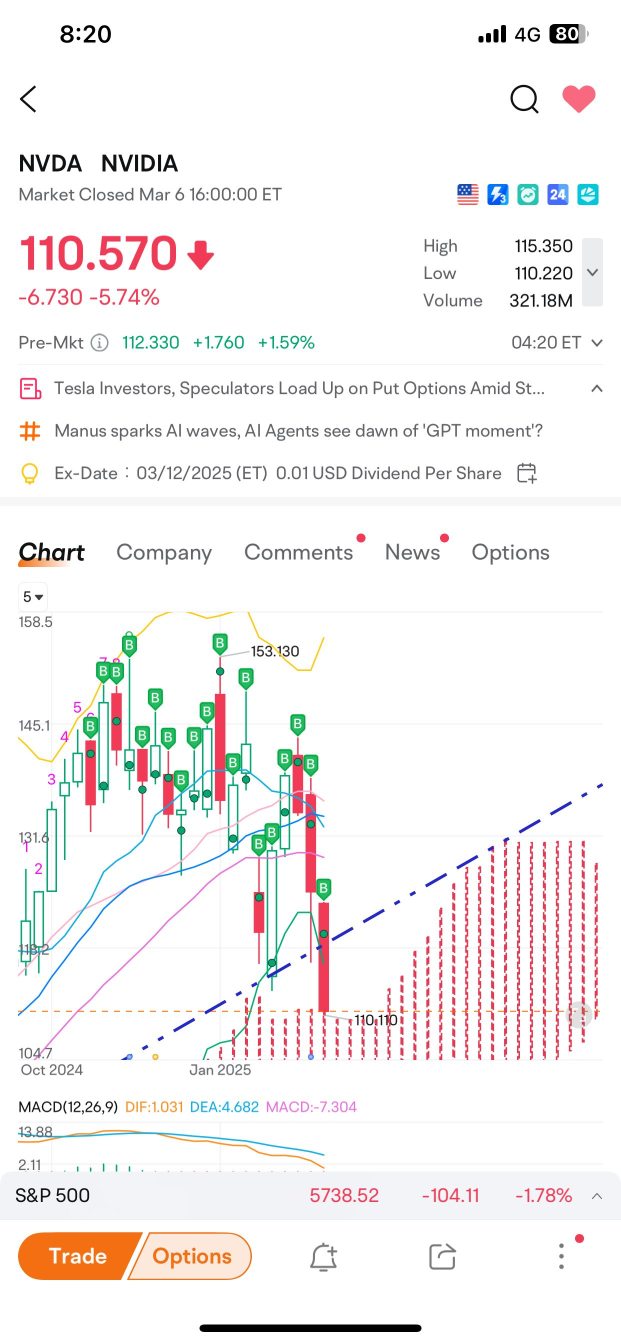This screenshot has width=621, height=1344.
Task: Open the chart interval 5 dropdown
Action: 33,597
